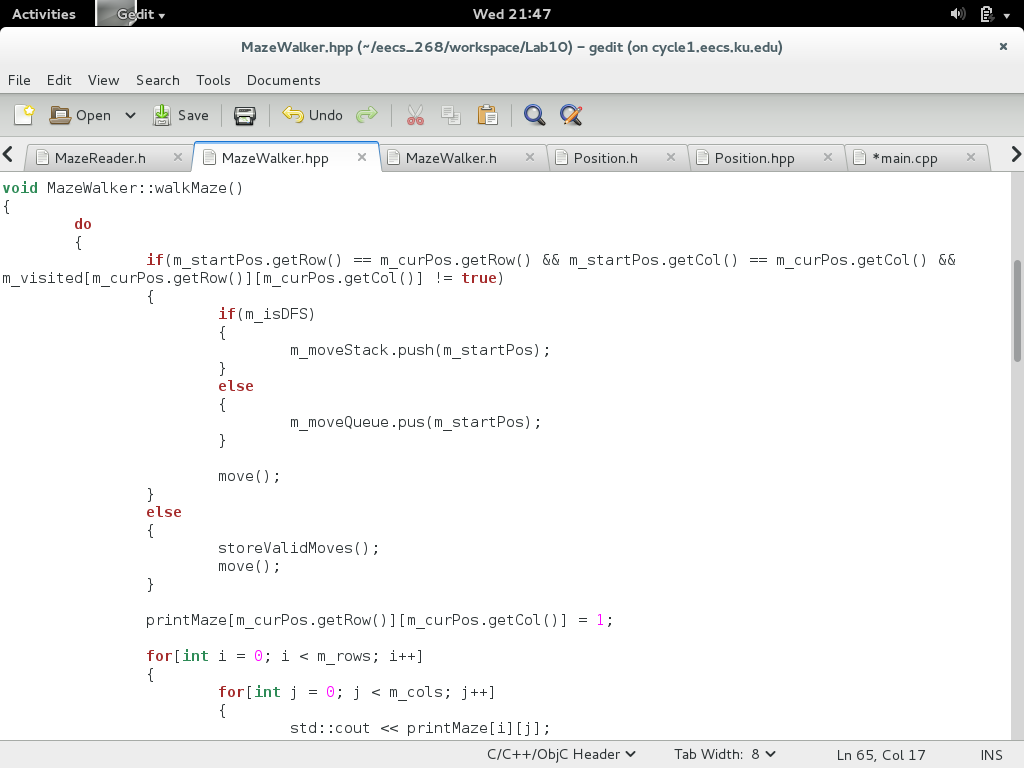Expand the Open recent files dropdown arrow
The height and width of the screenshot is (768, 1024).
(x=130, y=115)
